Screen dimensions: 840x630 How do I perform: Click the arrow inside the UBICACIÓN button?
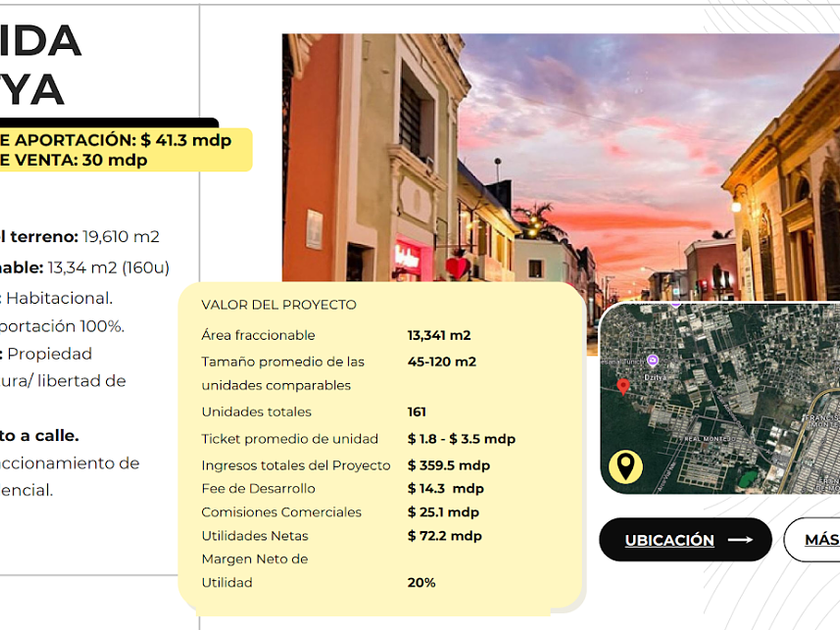740,539
